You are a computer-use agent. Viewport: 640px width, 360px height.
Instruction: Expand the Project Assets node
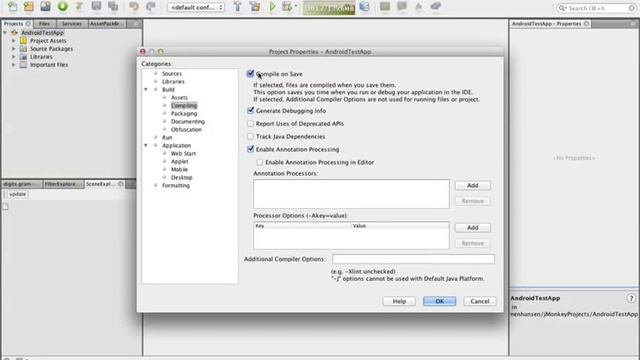point(13,41)
